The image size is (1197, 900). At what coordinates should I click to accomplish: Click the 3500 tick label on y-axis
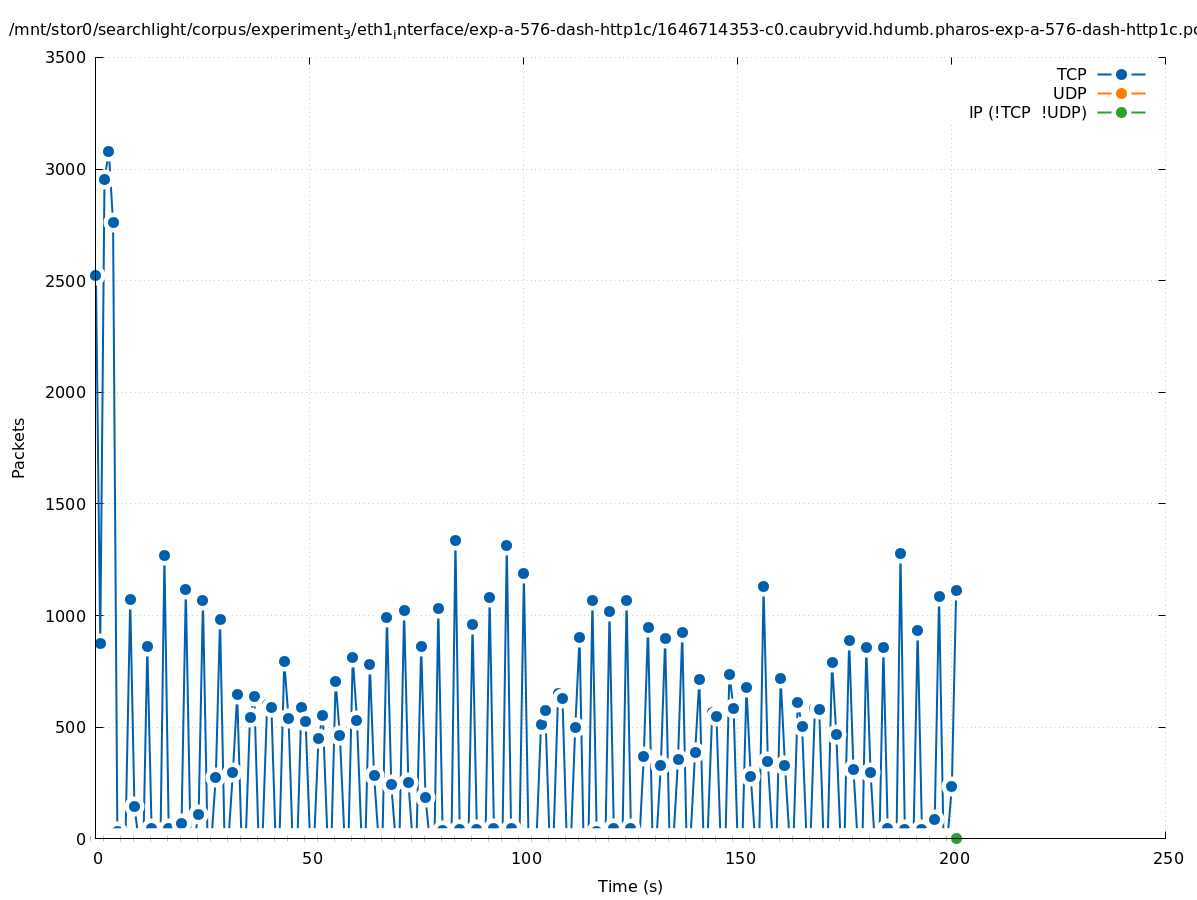tap(66, 57)
